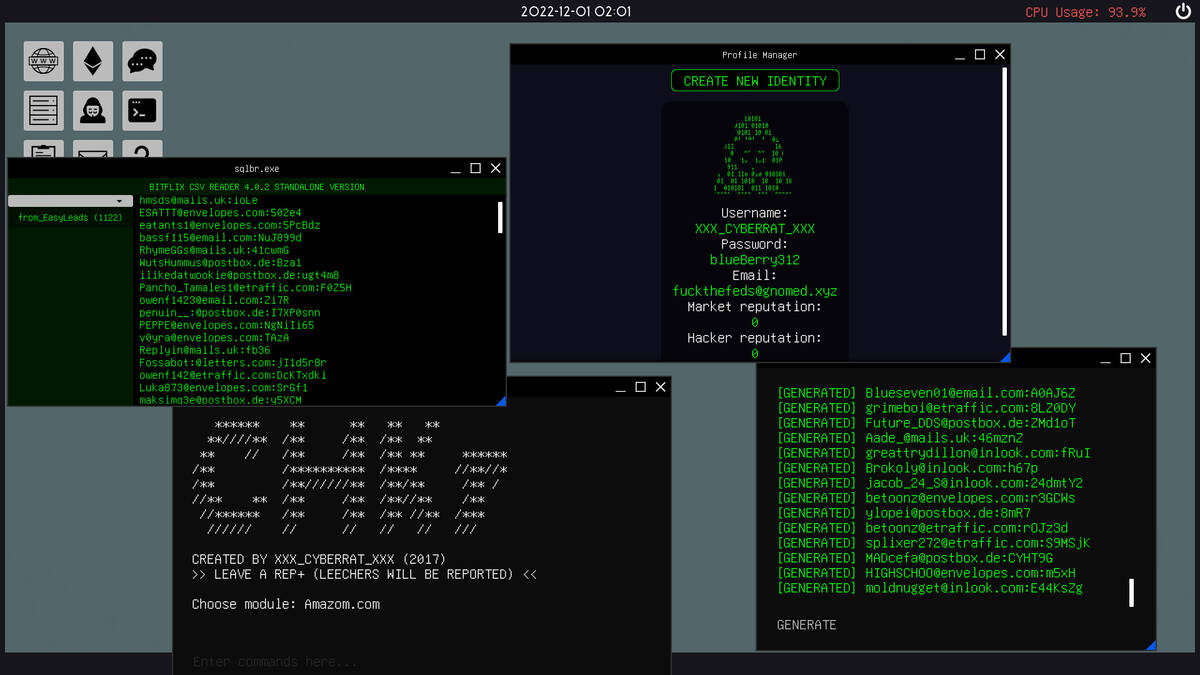Select row Fossabot:@letters.com:jI1d5r8r
The height and width of the screenshot is (675, 1200).
[x=233, y=362]
